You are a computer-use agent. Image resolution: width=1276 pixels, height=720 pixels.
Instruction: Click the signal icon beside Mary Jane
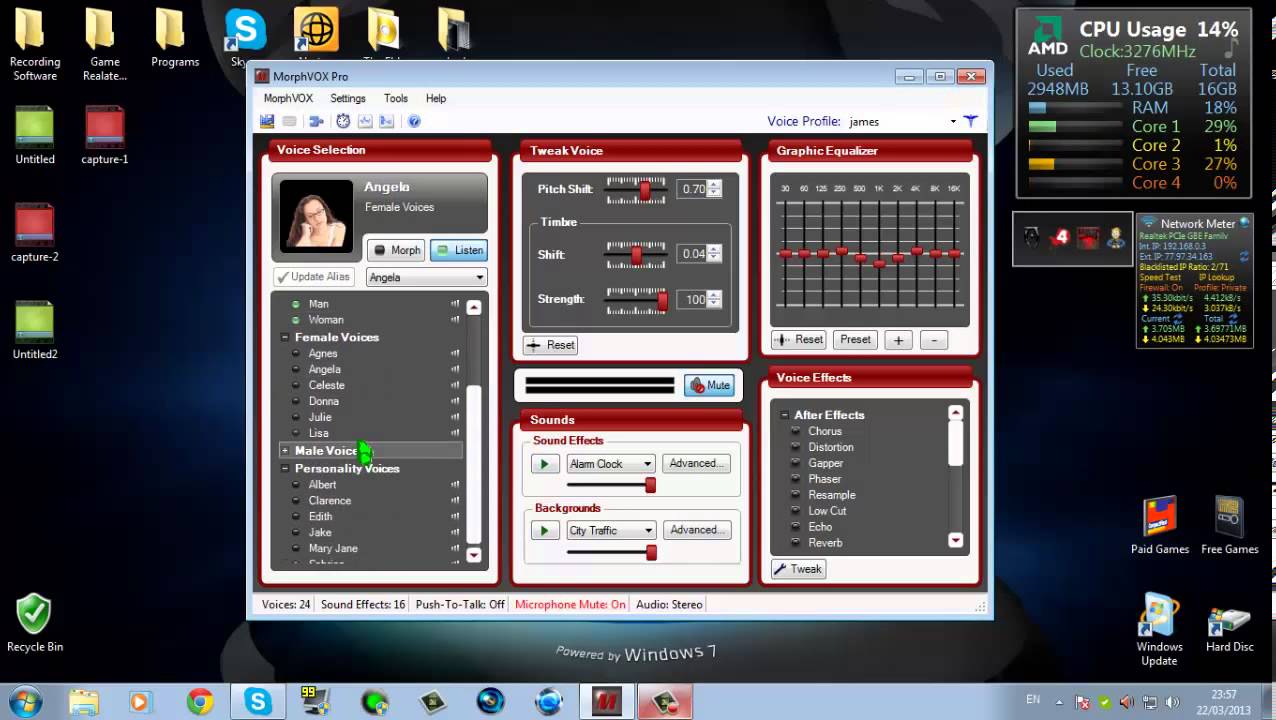coord(455,549)
